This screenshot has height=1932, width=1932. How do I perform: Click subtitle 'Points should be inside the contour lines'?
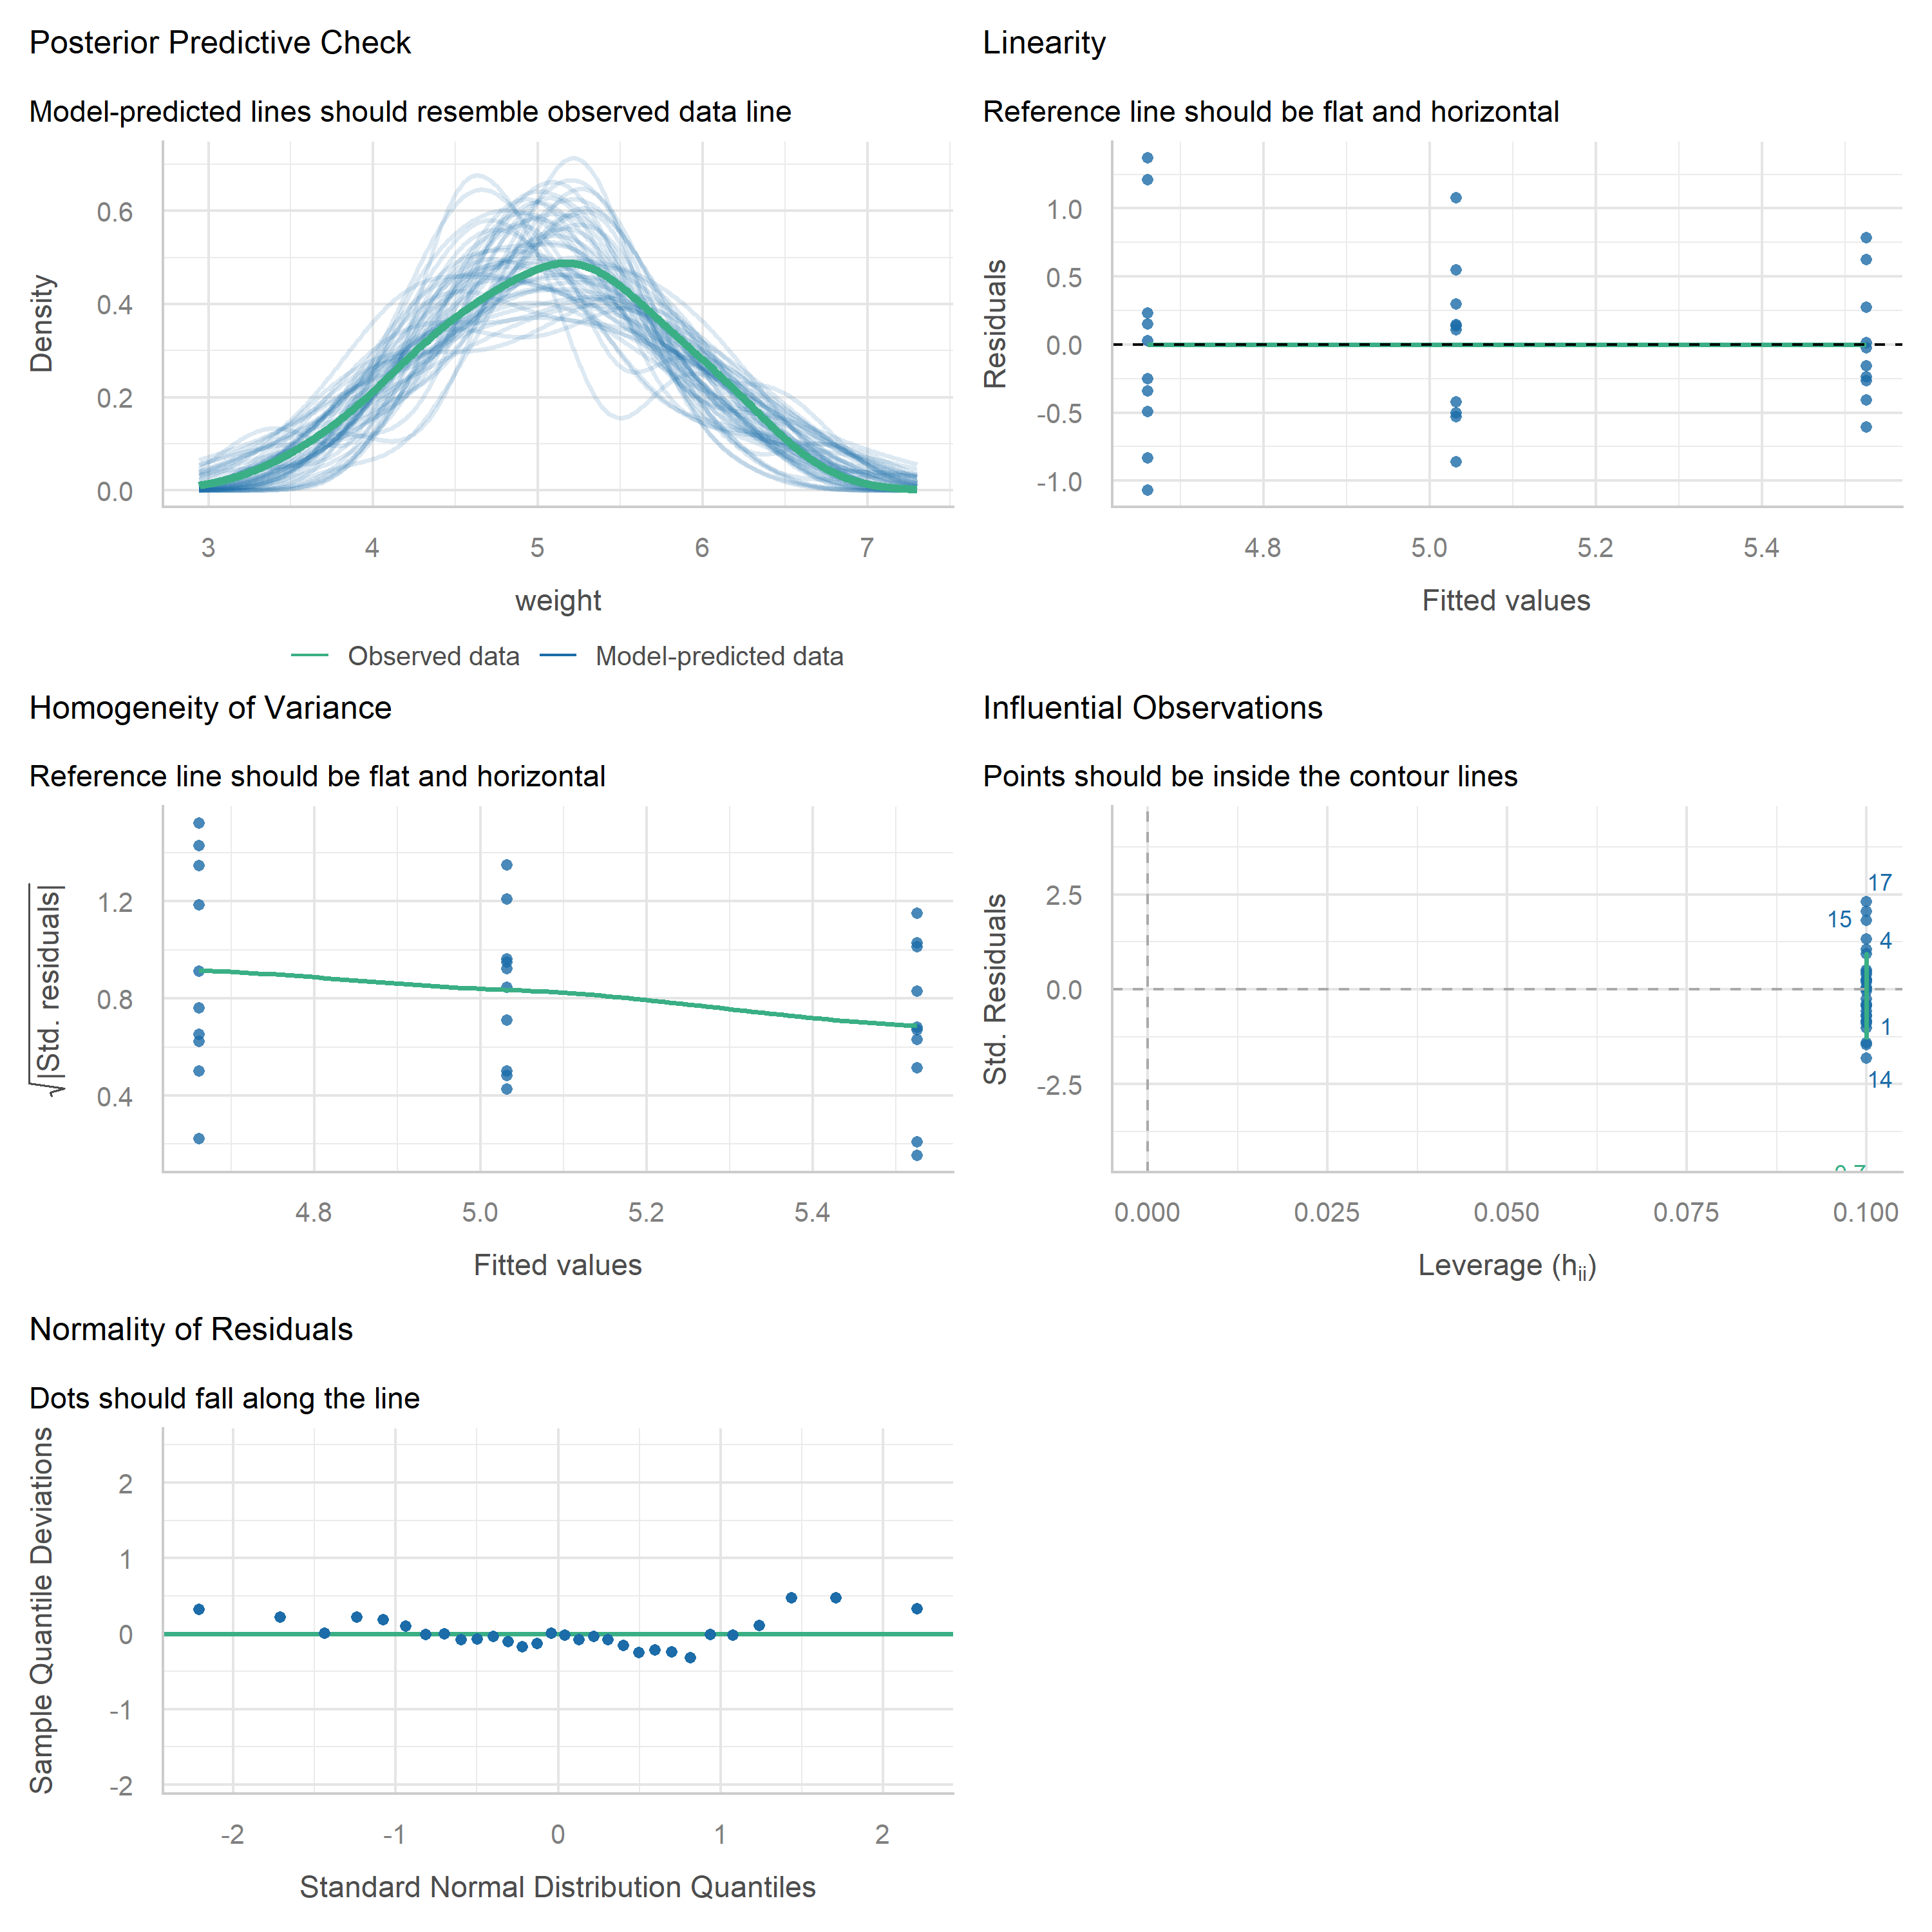coord(1250,777)
